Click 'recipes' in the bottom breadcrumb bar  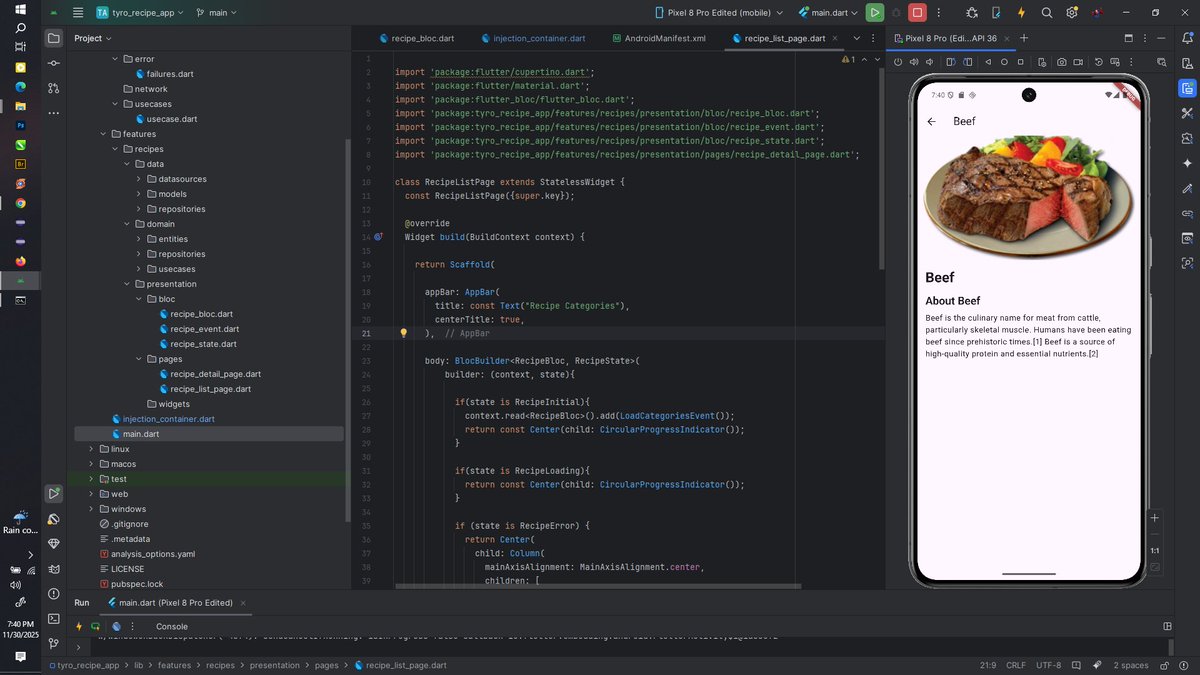coord(220,664)
